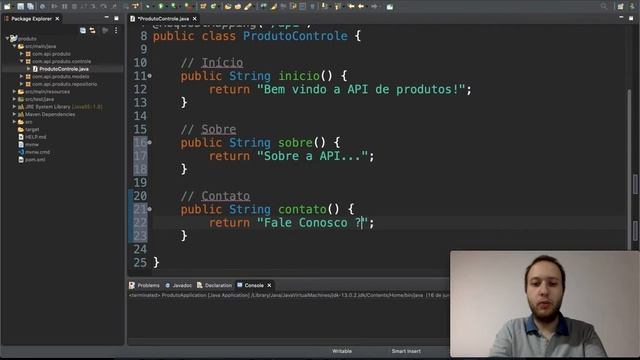The height and width of the screenshot is (360, 640).
Task: Click the Coverage run toolbar icon
Action: [x=174, y=7]
